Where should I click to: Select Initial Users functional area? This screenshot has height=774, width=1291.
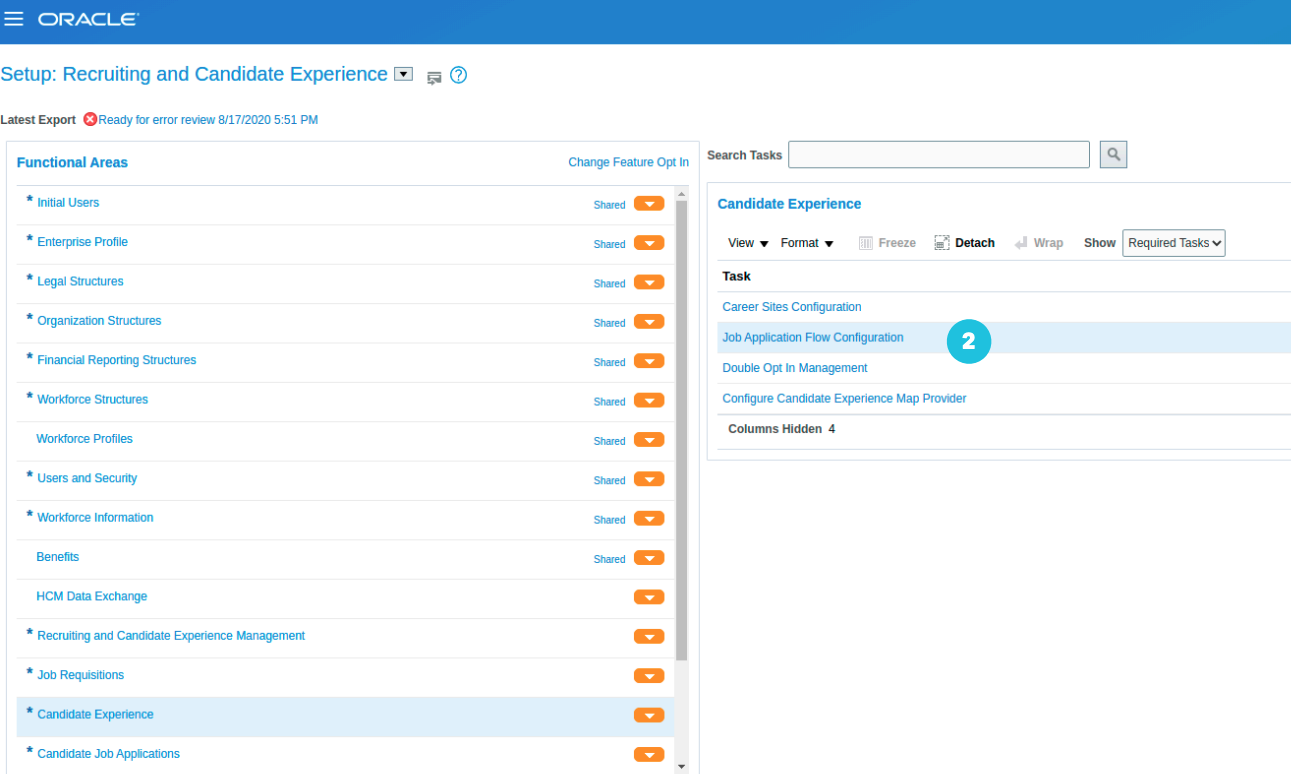click(x=68, y=203)
